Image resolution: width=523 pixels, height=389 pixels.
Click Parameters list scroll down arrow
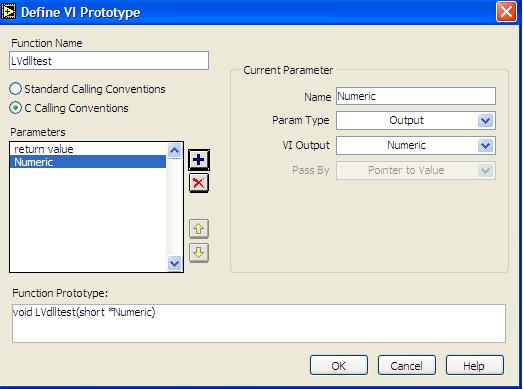point(174,264)
